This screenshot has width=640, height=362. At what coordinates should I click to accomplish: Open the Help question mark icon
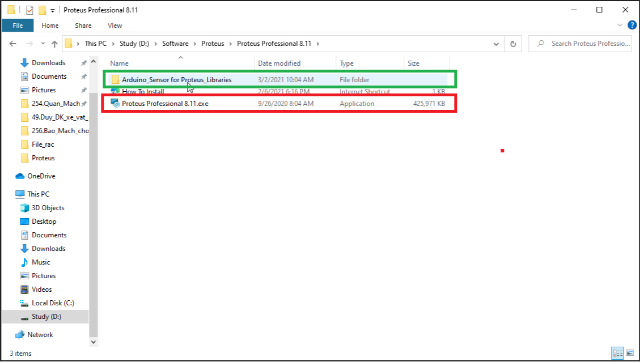(632, 25)
